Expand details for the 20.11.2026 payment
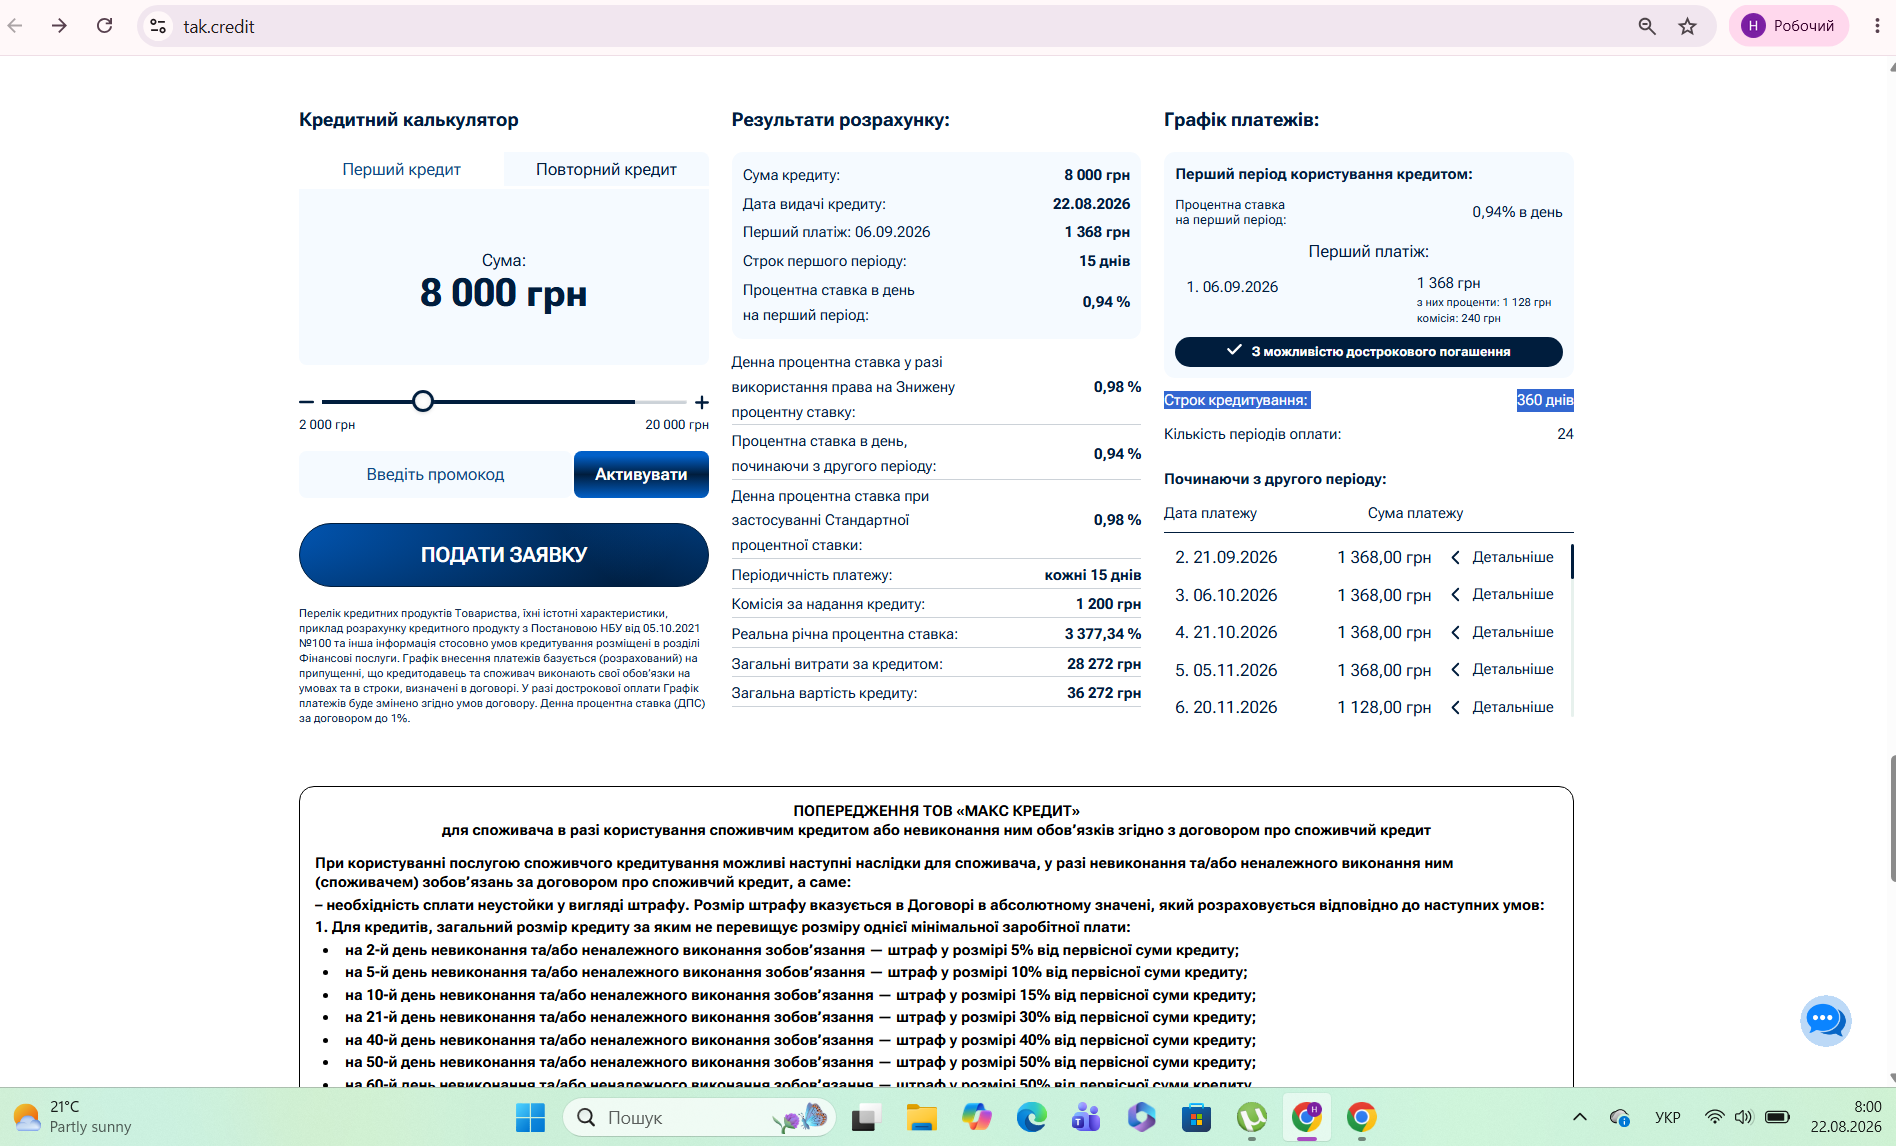1896x1146 pixels. 1503,707
